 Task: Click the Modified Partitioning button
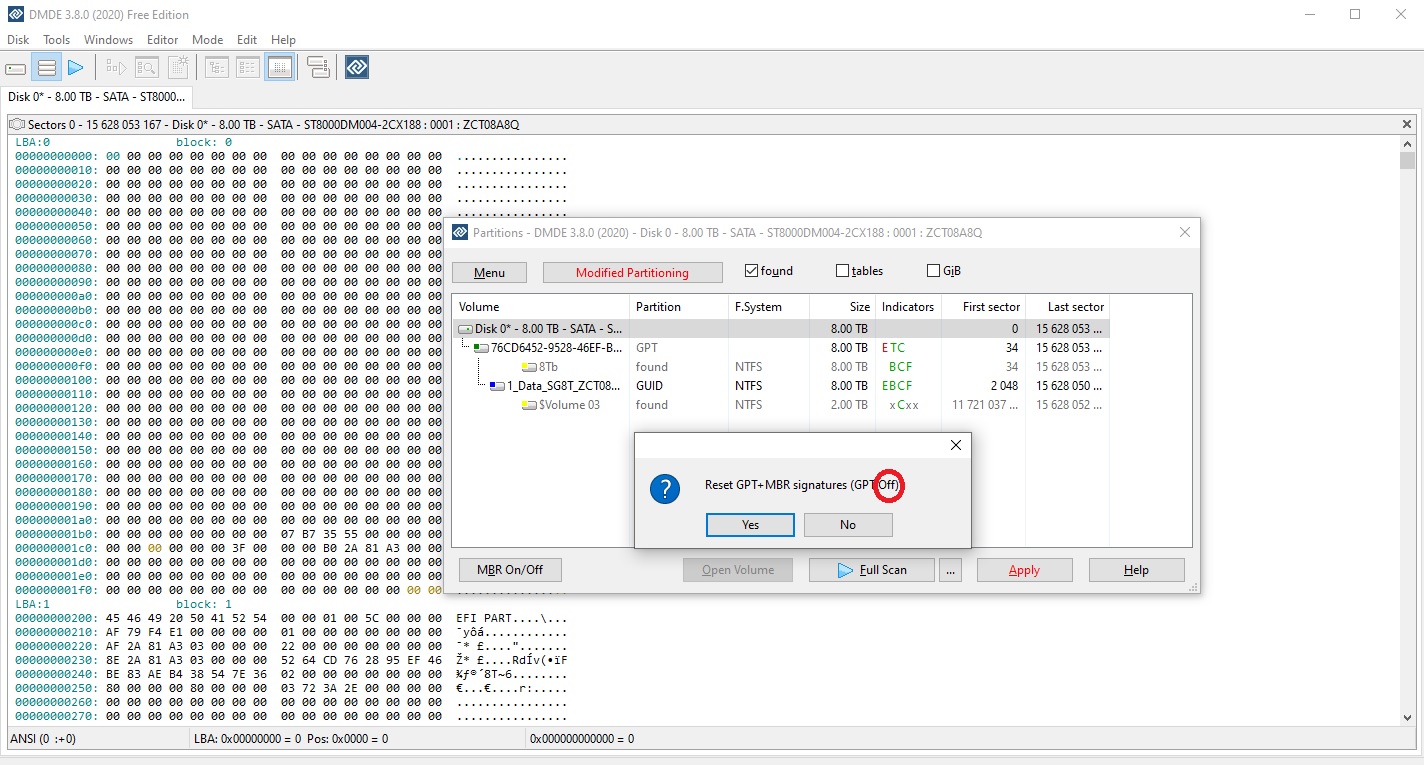[632, 273]
